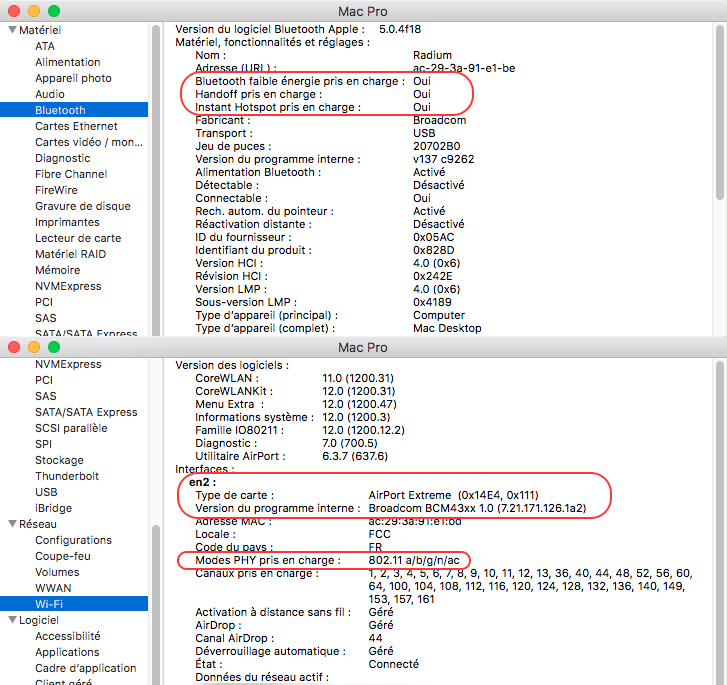
Task: Select PCI in the bottom window sidebar
Action: [x=44, y=380]
